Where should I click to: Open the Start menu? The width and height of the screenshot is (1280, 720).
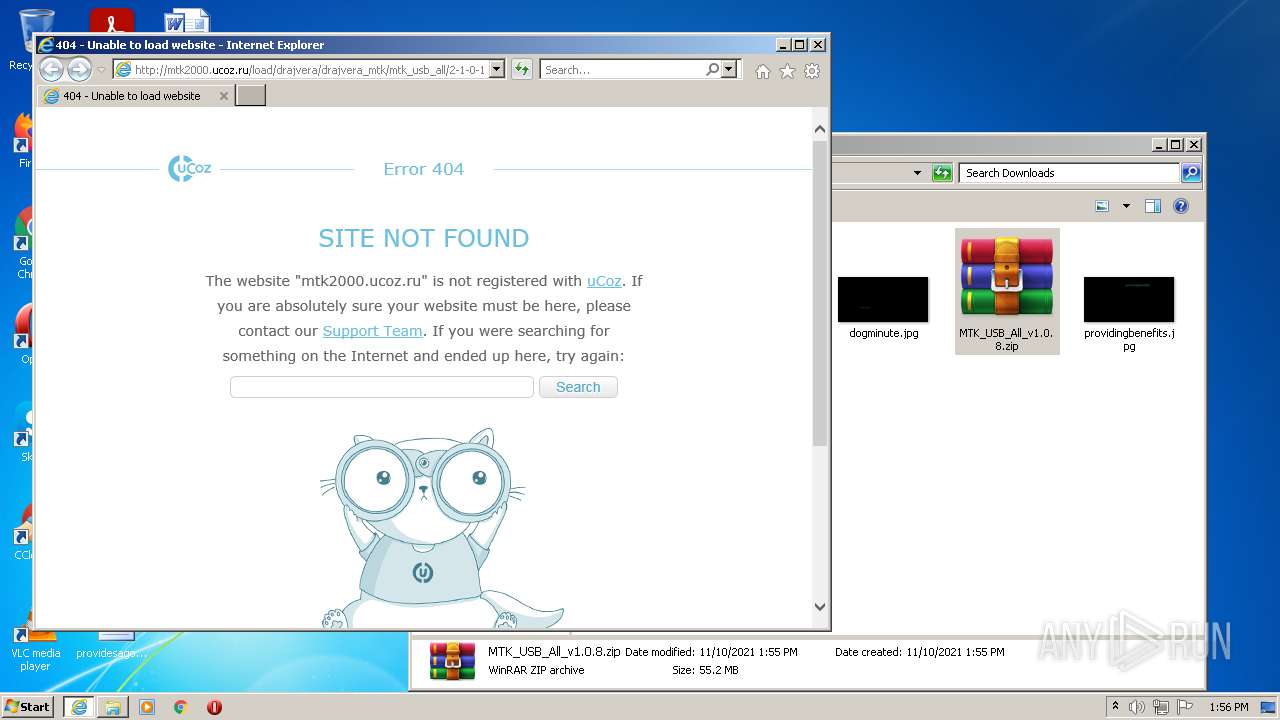coord(28,707)
